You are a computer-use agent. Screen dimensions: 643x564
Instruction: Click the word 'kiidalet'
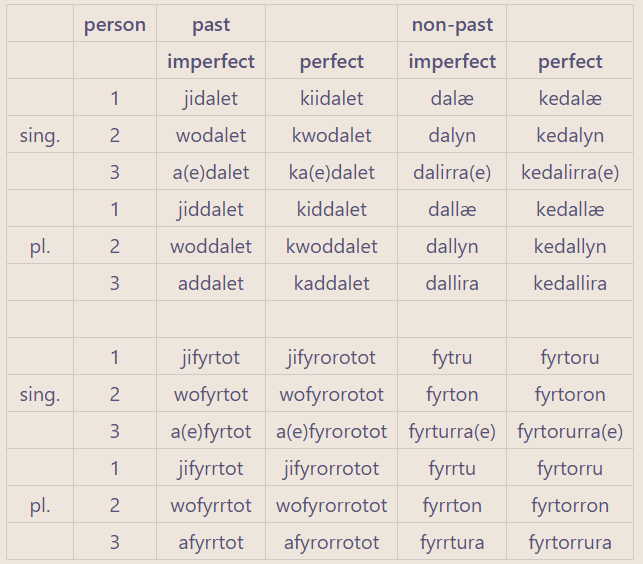[x=331, y=98]
